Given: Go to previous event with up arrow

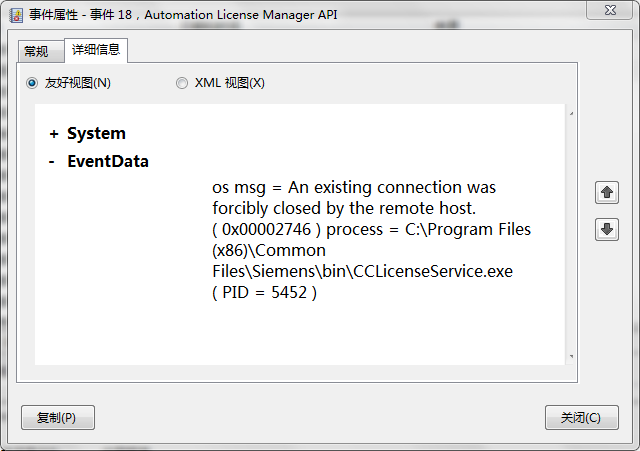Looking at the screenshot, I should click(606, 191).
